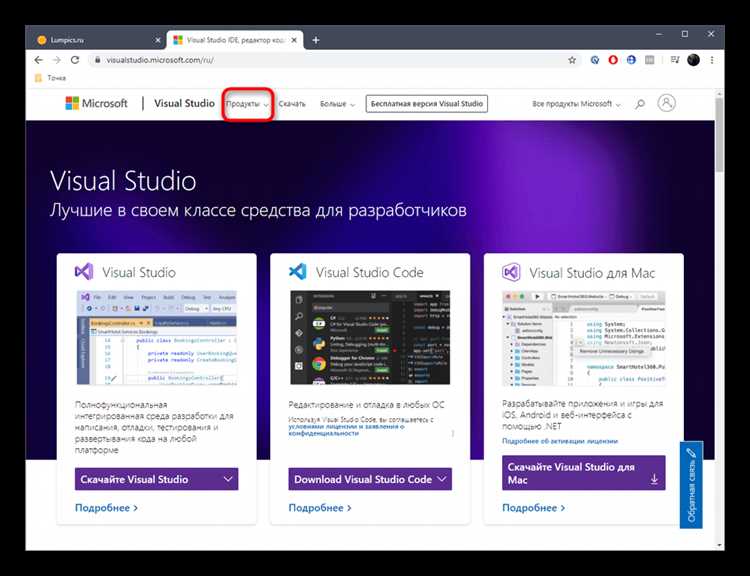This screenshot has width=750, height=576.
Task: Click the heading Лучшие в своем классе средства
Action: (x=258, y=210)
